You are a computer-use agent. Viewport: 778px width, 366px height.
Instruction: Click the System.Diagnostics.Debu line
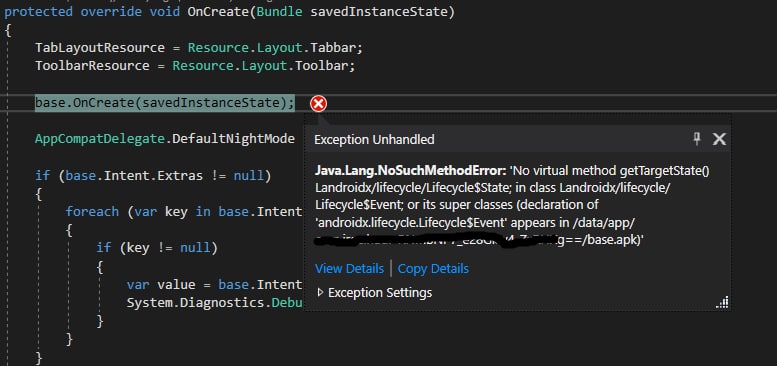tap(214, 303)
